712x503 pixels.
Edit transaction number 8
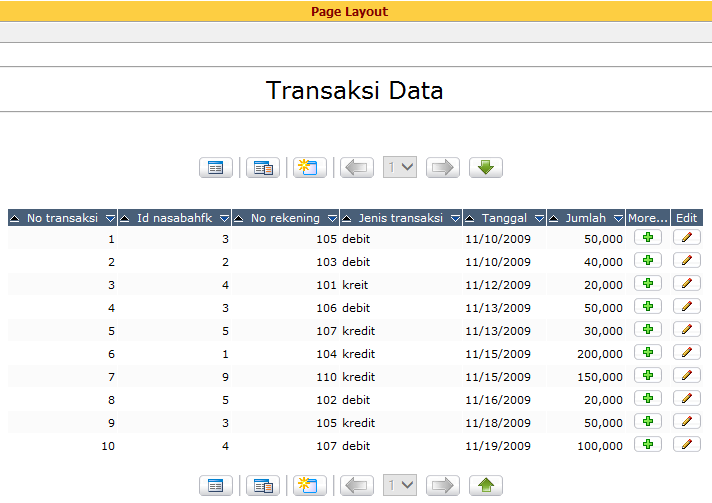point(687,399)
